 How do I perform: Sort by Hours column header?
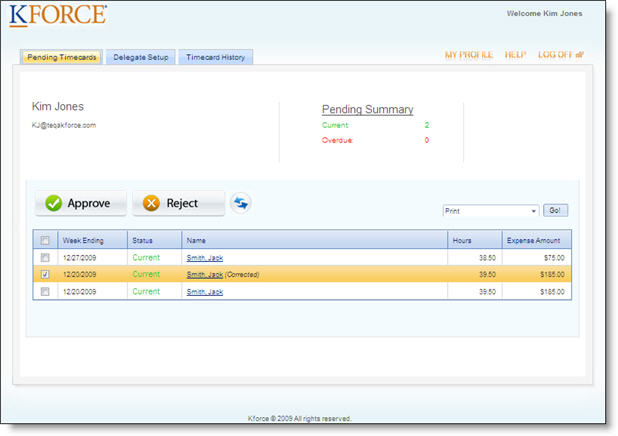pyautogui.click(x=475, y=240)
